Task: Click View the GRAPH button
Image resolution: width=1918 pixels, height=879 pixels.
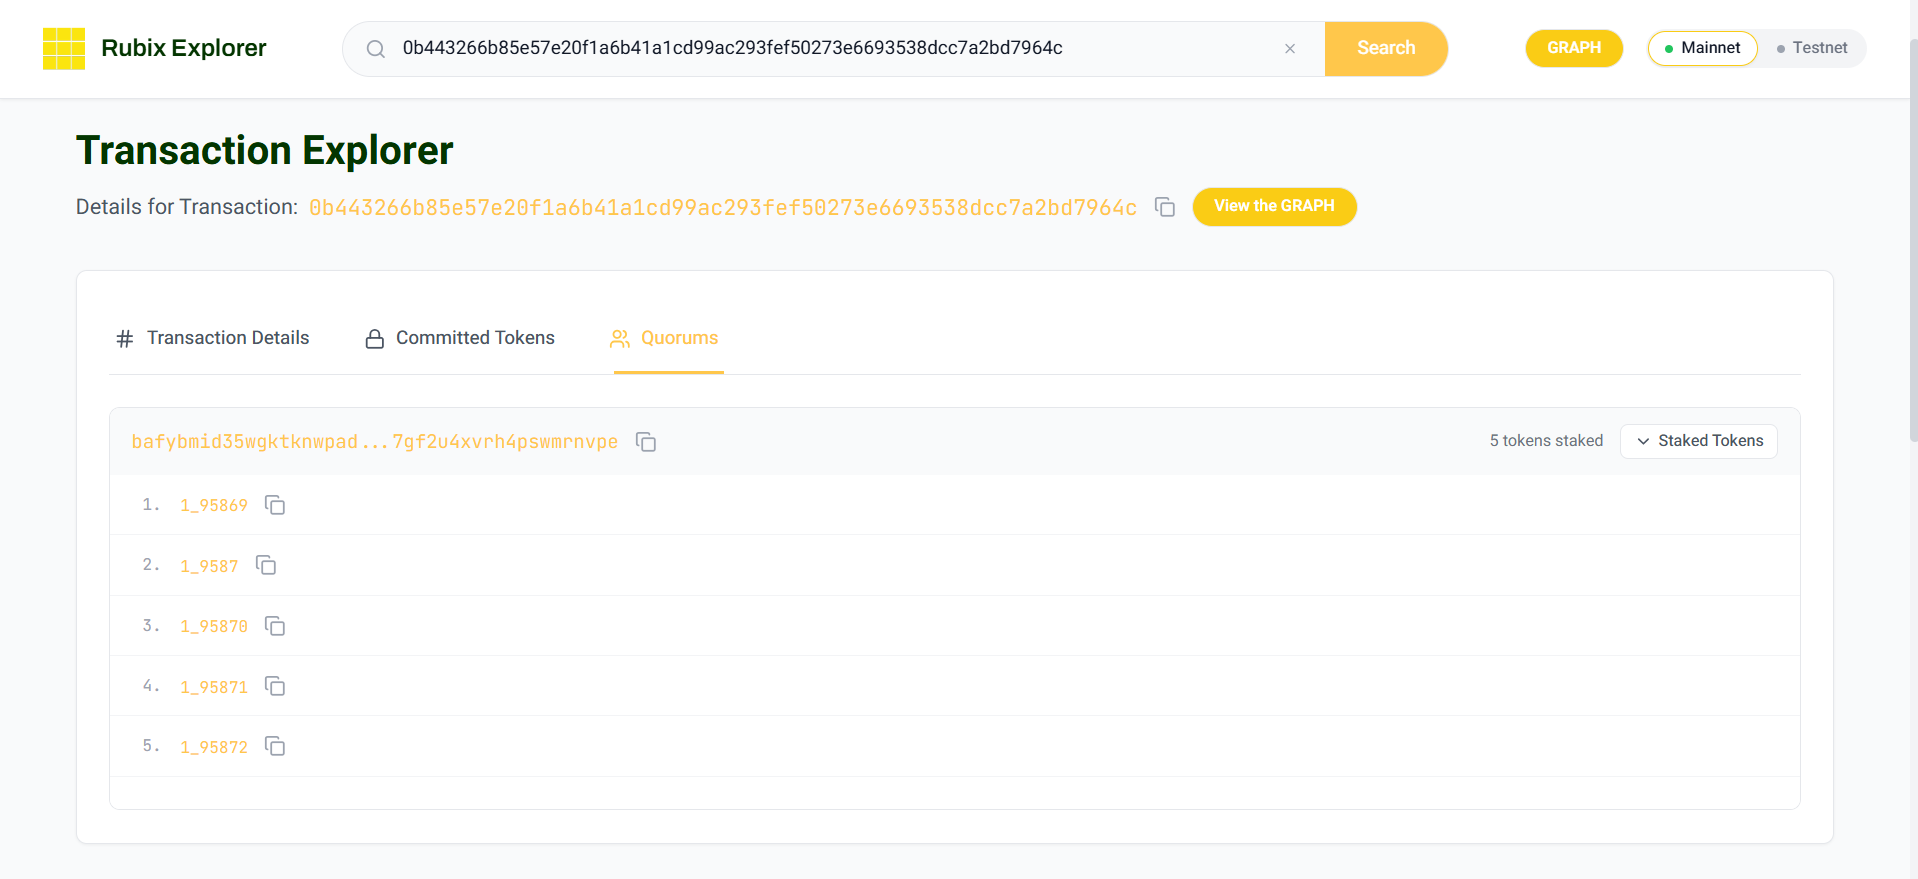Action: tap(1274, 206)
